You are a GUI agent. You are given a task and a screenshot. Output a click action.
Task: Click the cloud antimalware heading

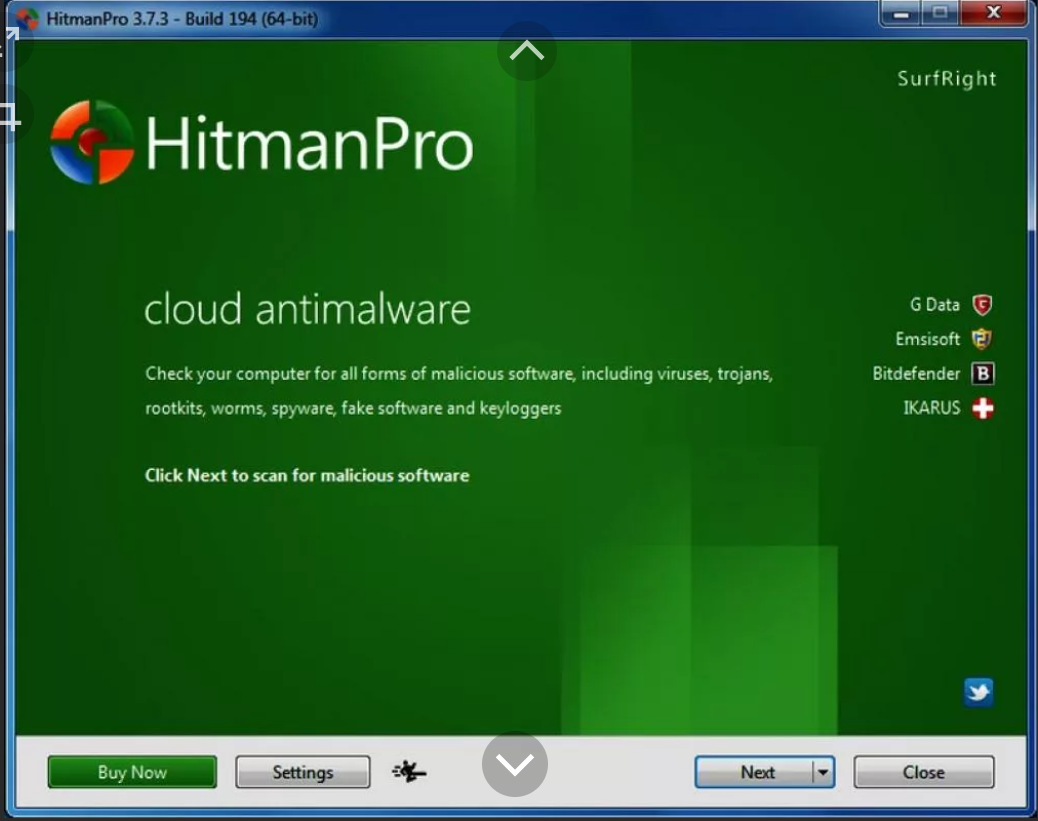click(307, 309)
